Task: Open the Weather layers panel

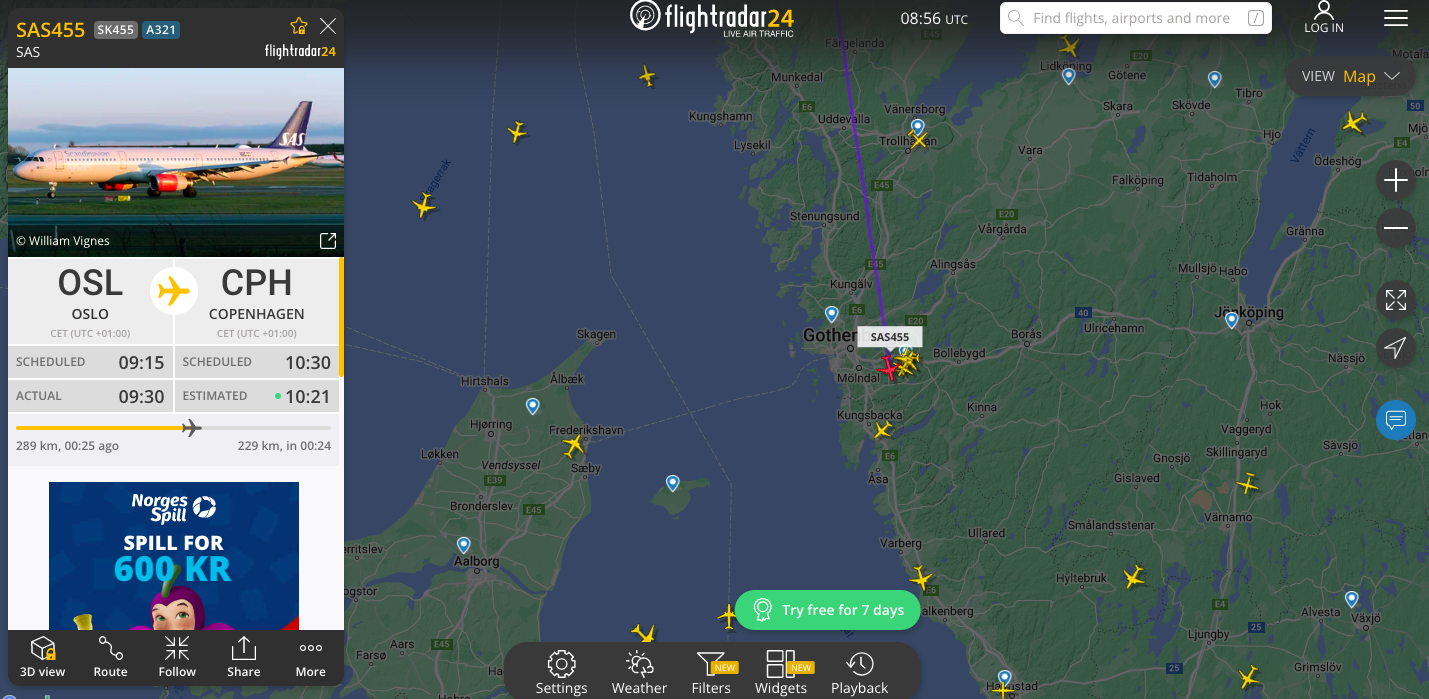Action: pyautogui.click(x=639, y=672)
